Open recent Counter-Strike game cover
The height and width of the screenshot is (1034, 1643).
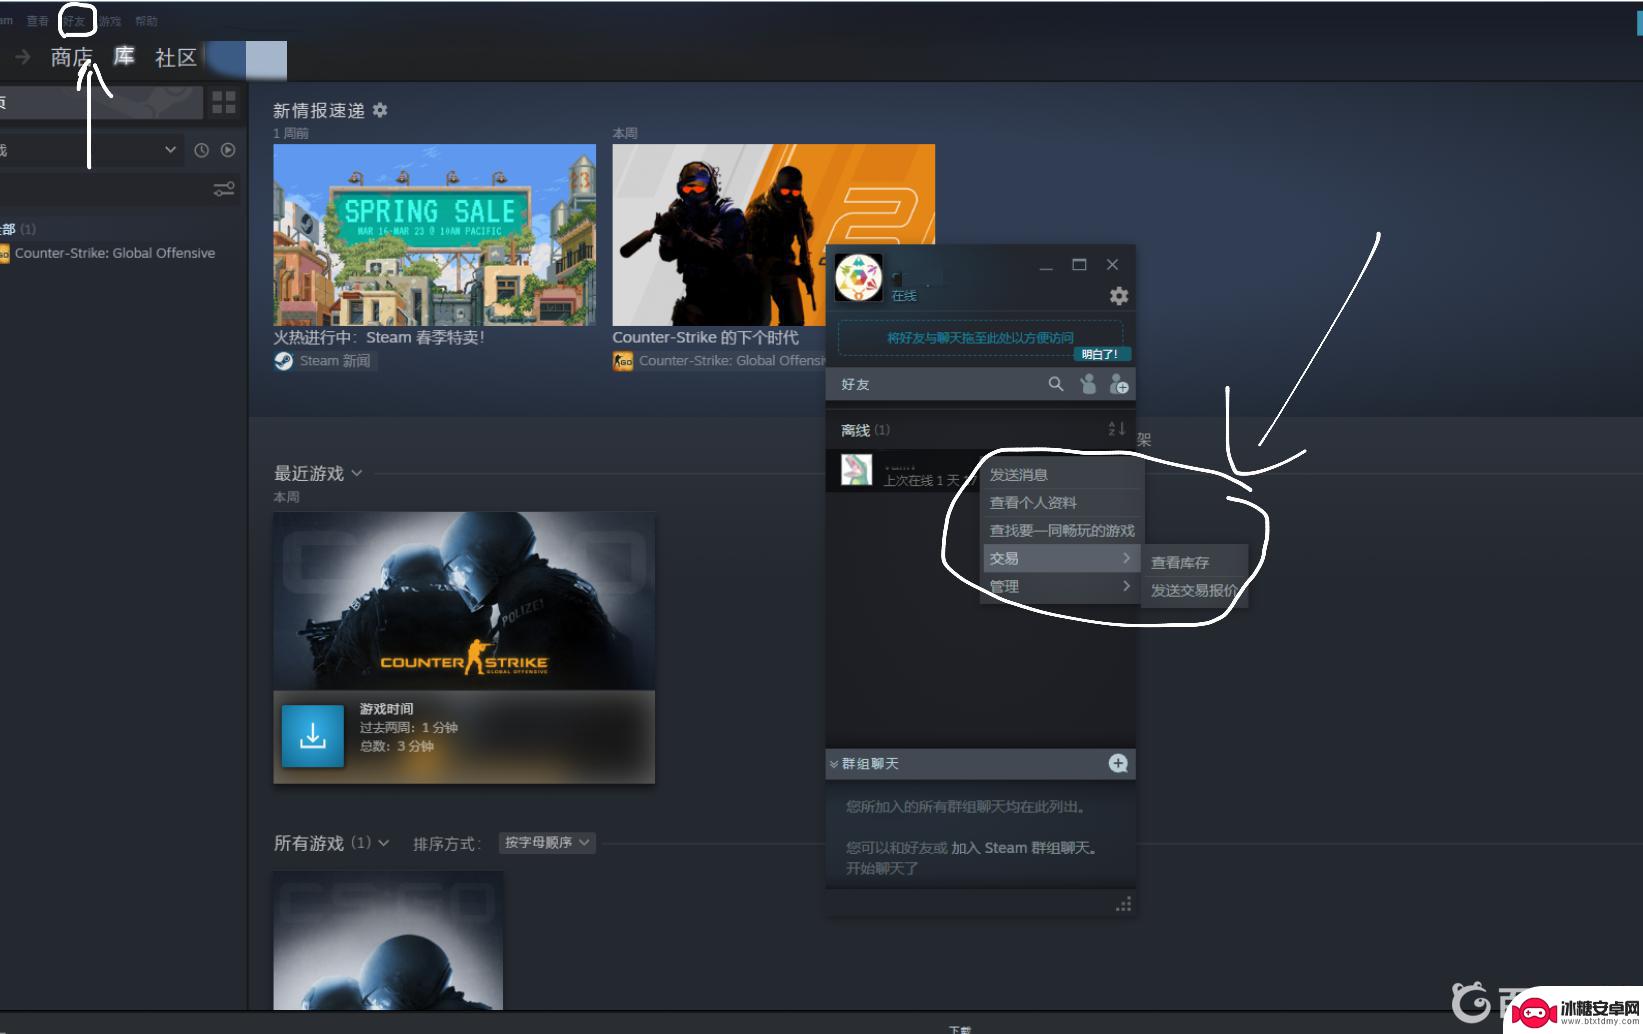(x=464, y=601)
